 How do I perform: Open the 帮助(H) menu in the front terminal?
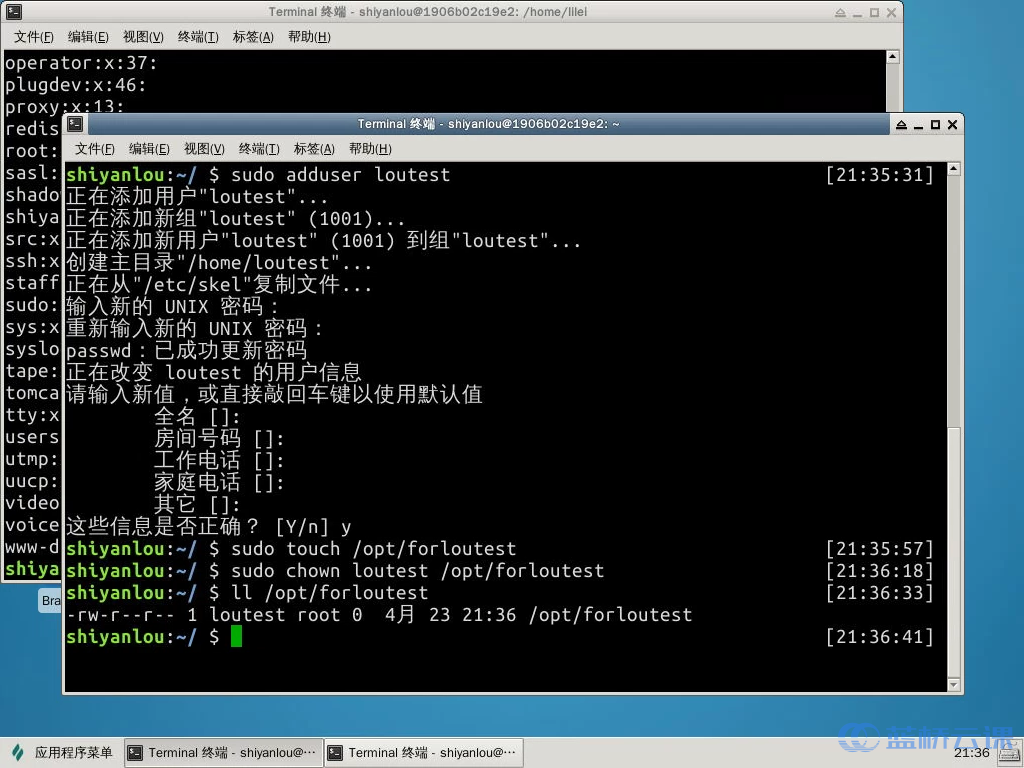coord(369,149)
